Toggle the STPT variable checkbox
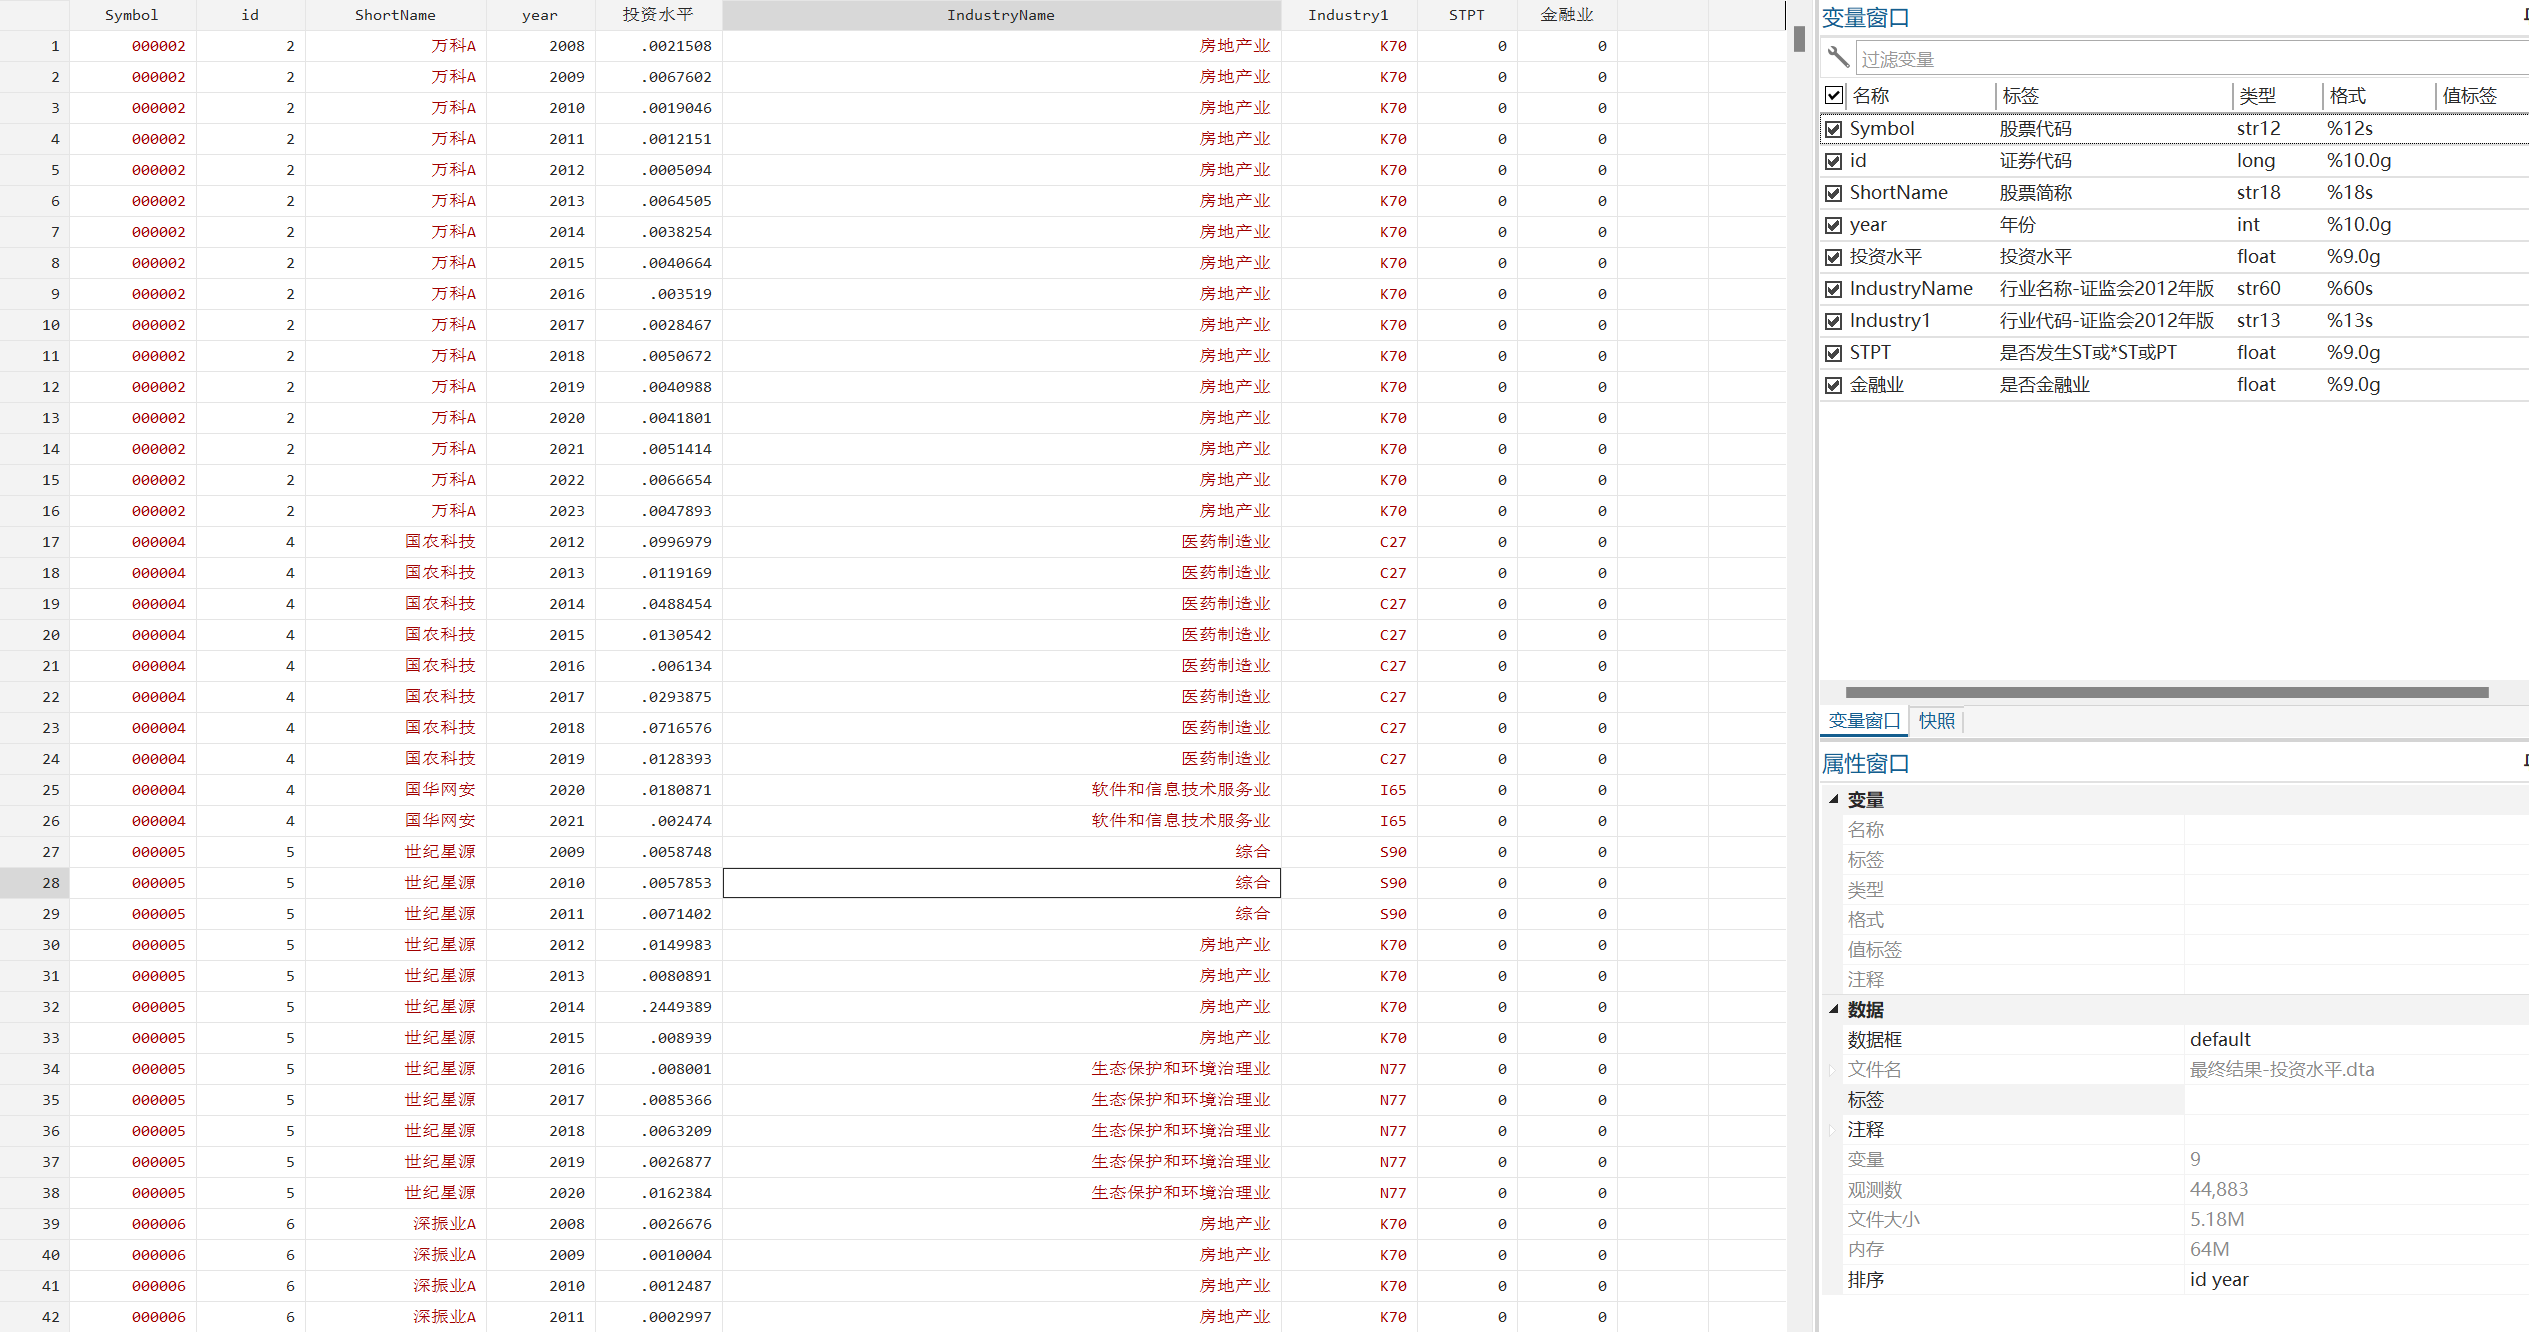 (x=1833, y=353)
